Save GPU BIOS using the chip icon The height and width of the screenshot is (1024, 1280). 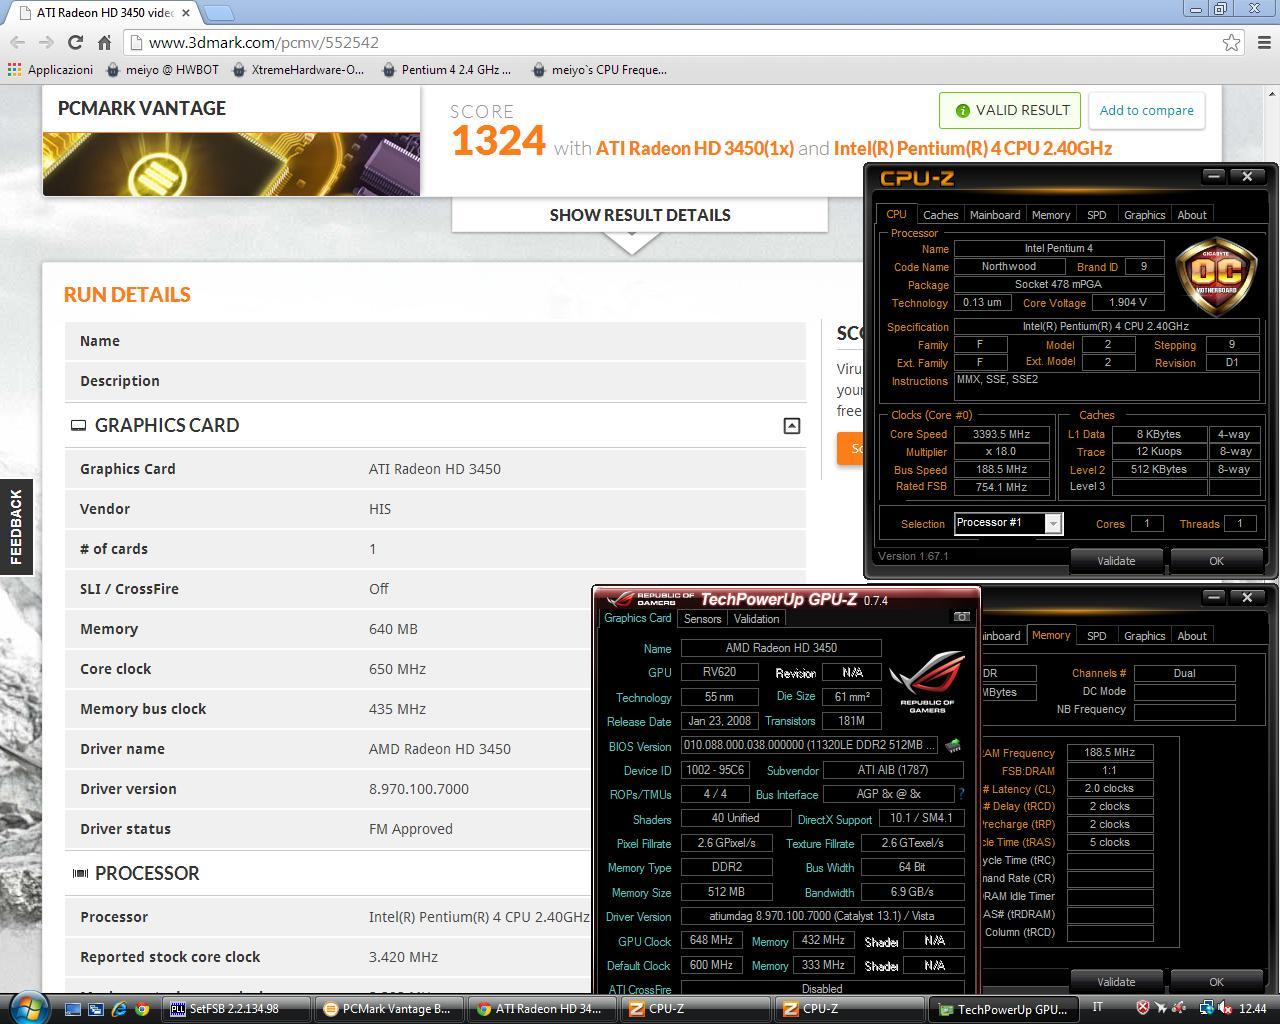click(953, 746)
